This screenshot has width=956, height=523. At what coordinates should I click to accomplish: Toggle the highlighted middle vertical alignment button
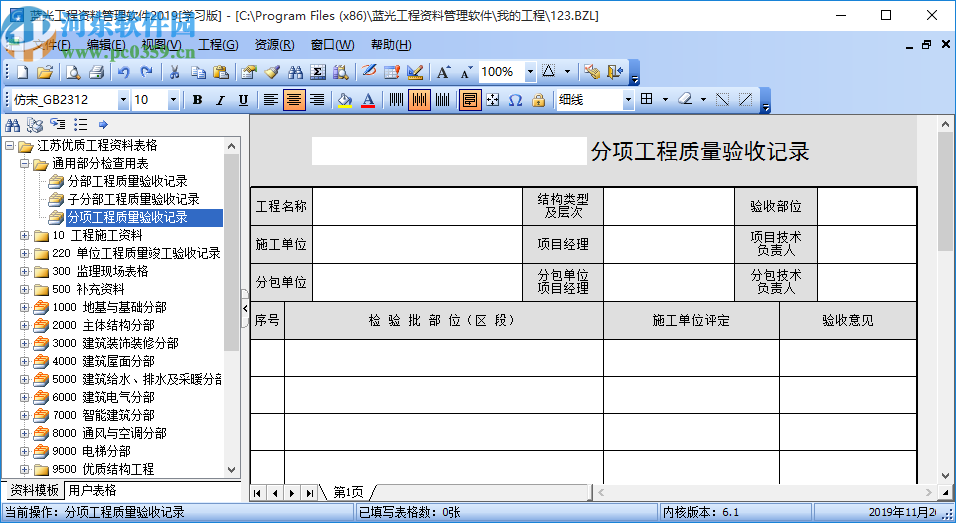[x=419, y=100]
